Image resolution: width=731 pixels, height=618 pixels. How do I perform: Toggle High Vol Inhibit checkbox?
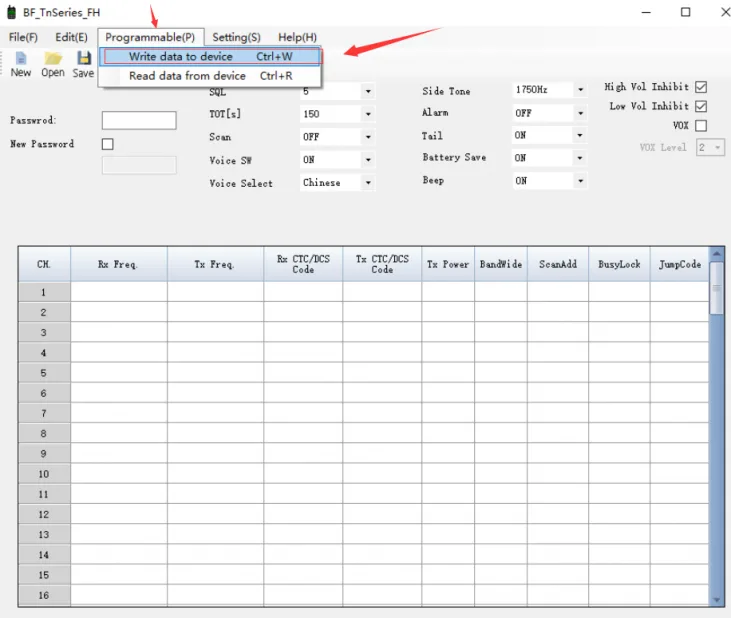701,87
